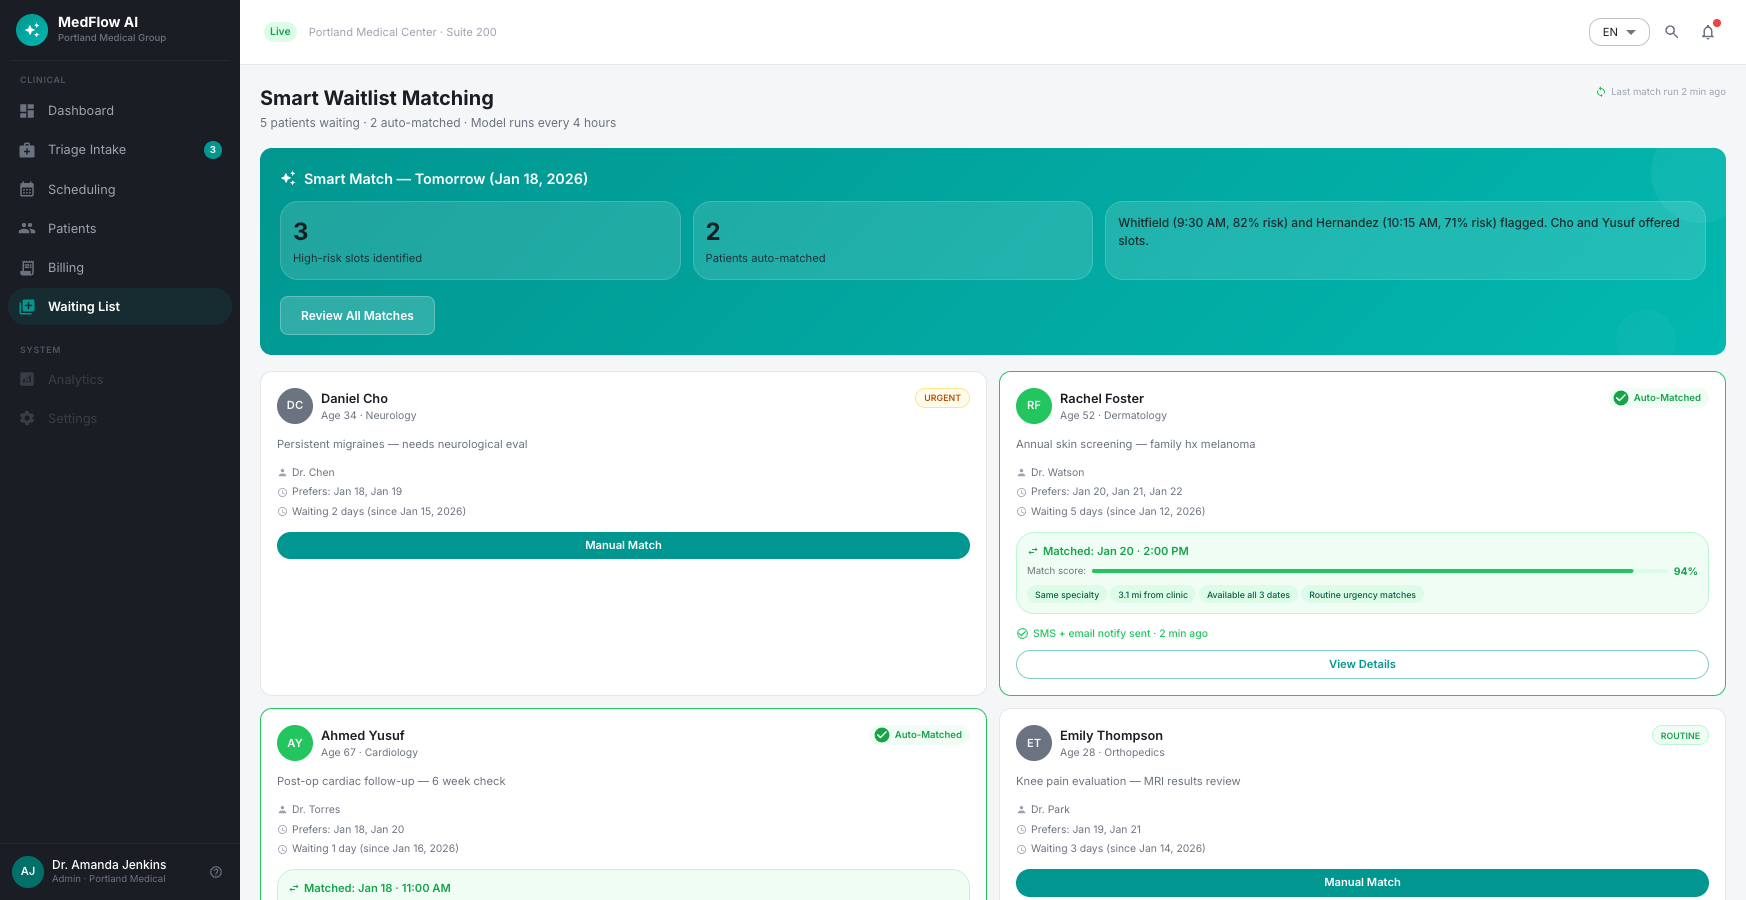The width and height of the screenshot is (1746, 900).
Task: Click Dr. Chen on Daniel Cho's card
Action: (313, 473)
